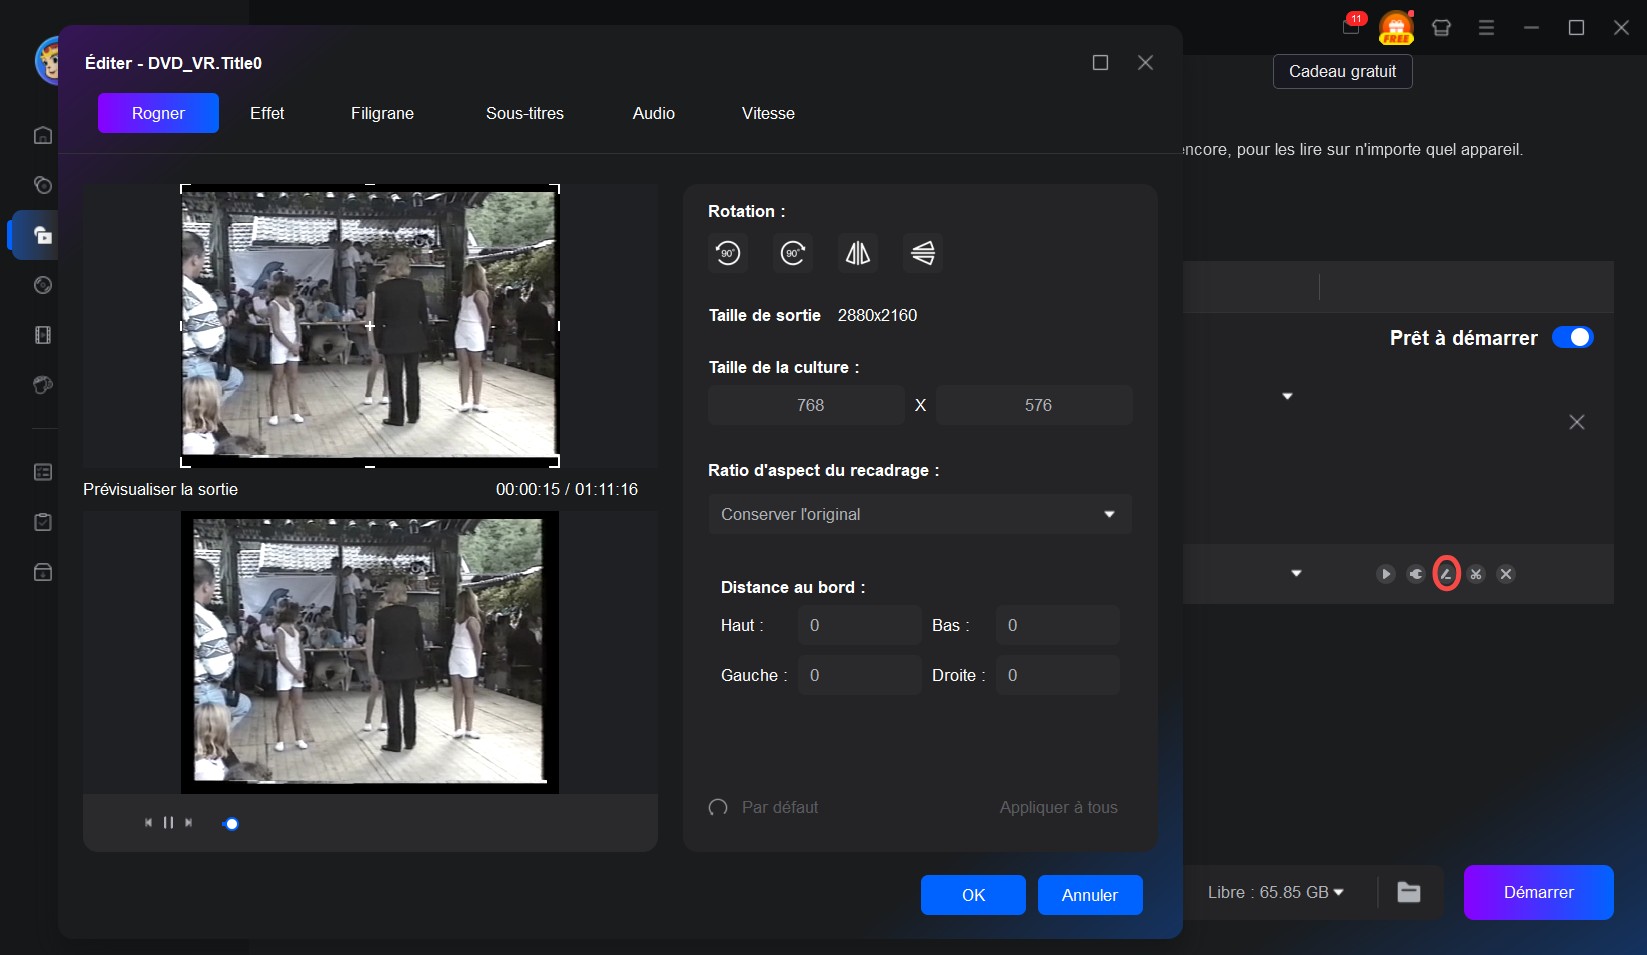This screenshot has height=955, width=1647.
Task: Open the output folder via the folder icon
Action: click(x=1409, y=892)
